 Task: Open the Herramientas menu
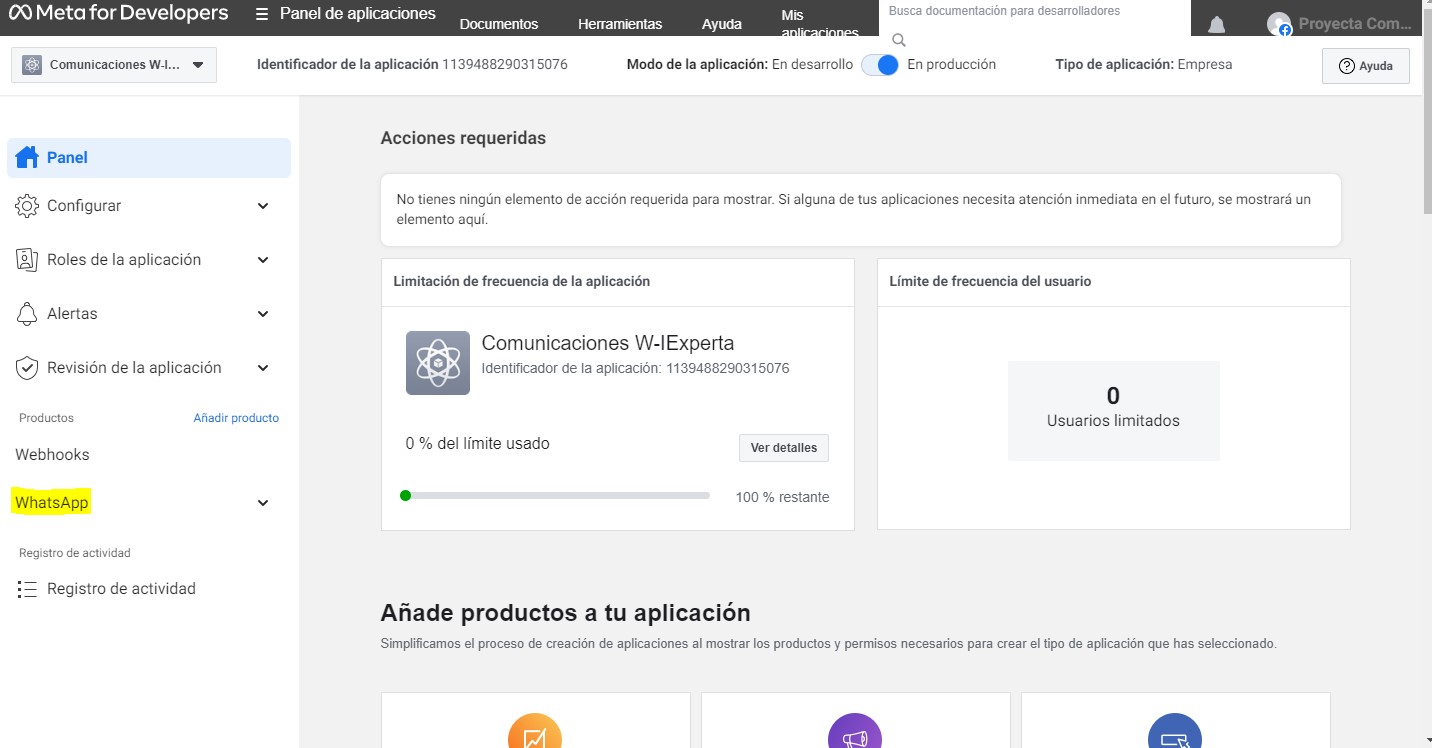tap(620, 24)
